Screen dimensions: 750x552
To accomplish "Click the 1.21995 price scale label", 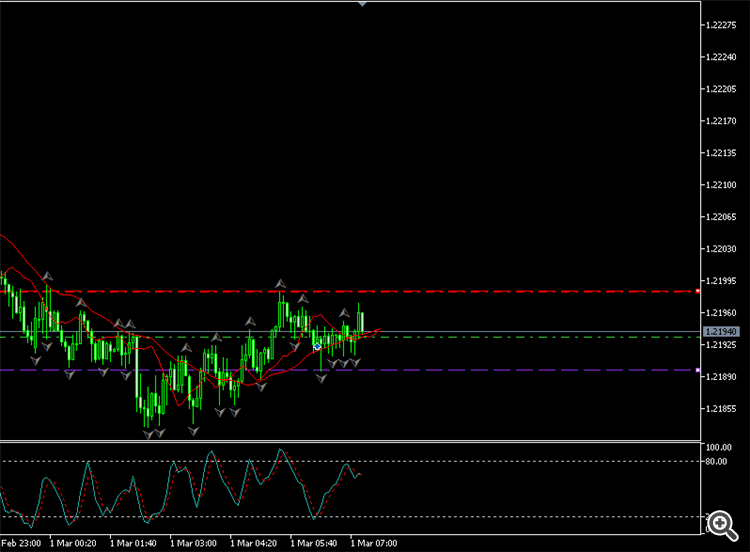I will tap(721, 281).
